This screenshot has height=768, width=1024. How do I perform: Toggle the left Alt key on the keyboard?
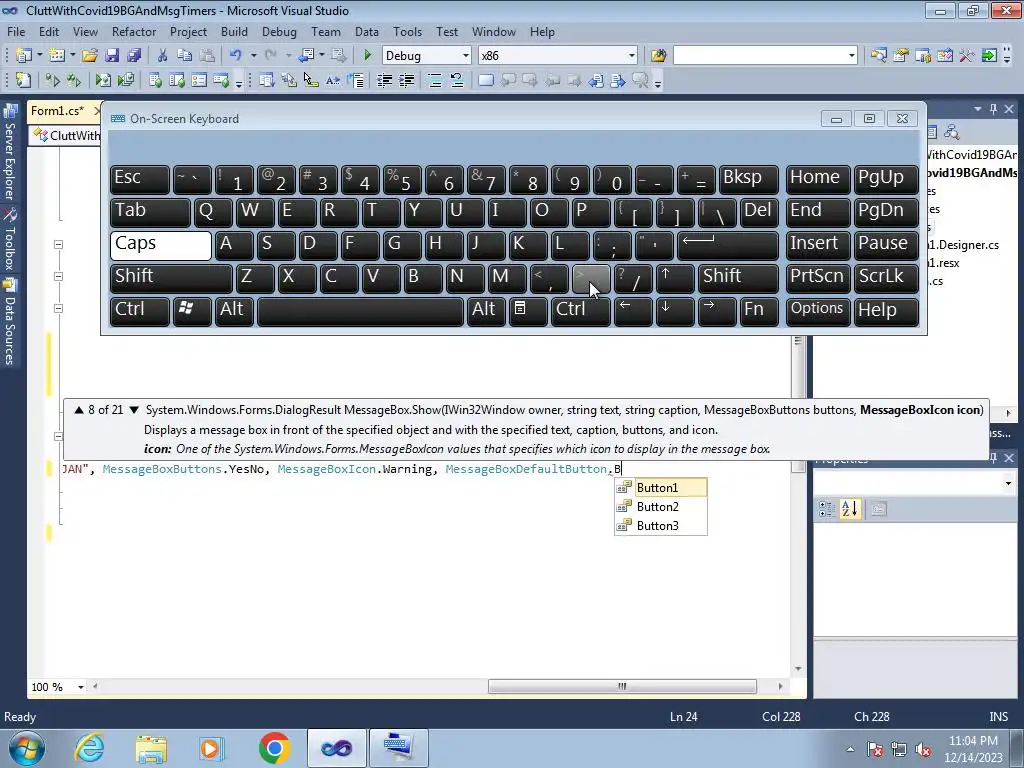click(235, 311)
